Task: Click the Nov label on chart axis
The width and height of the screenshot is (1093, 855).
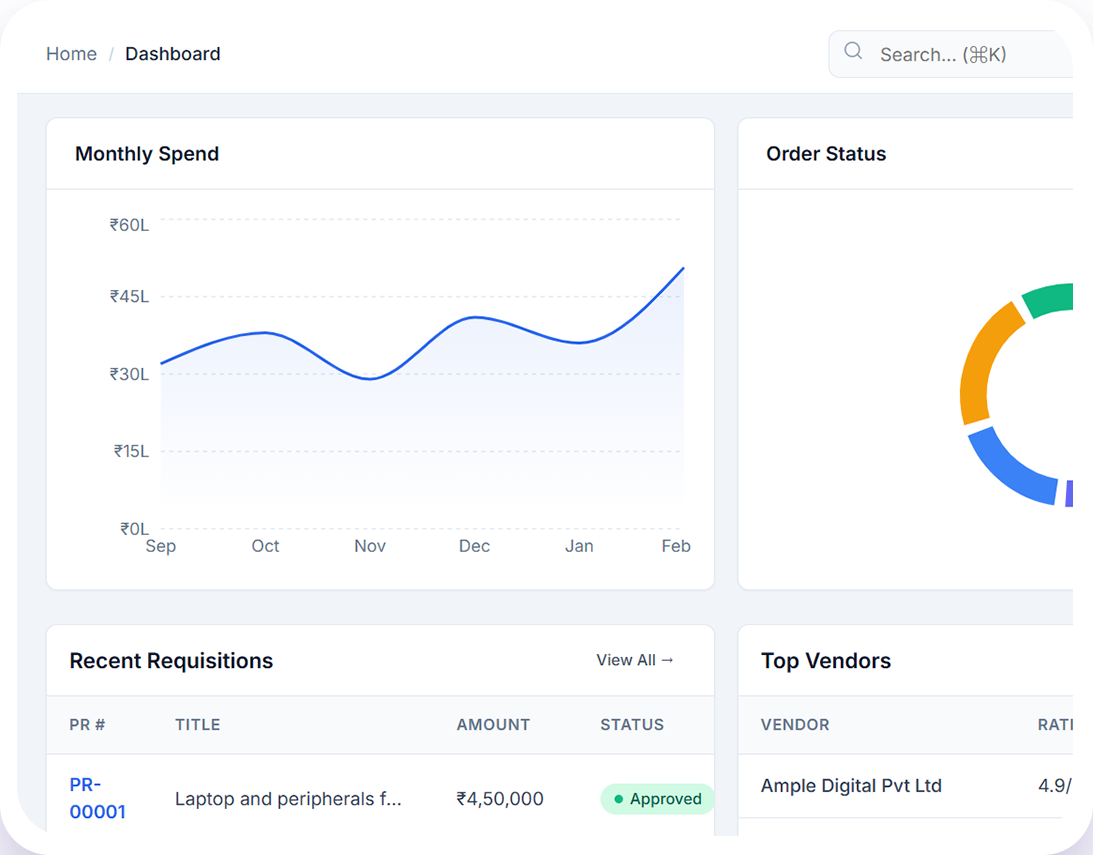Action: click(370, 546)
